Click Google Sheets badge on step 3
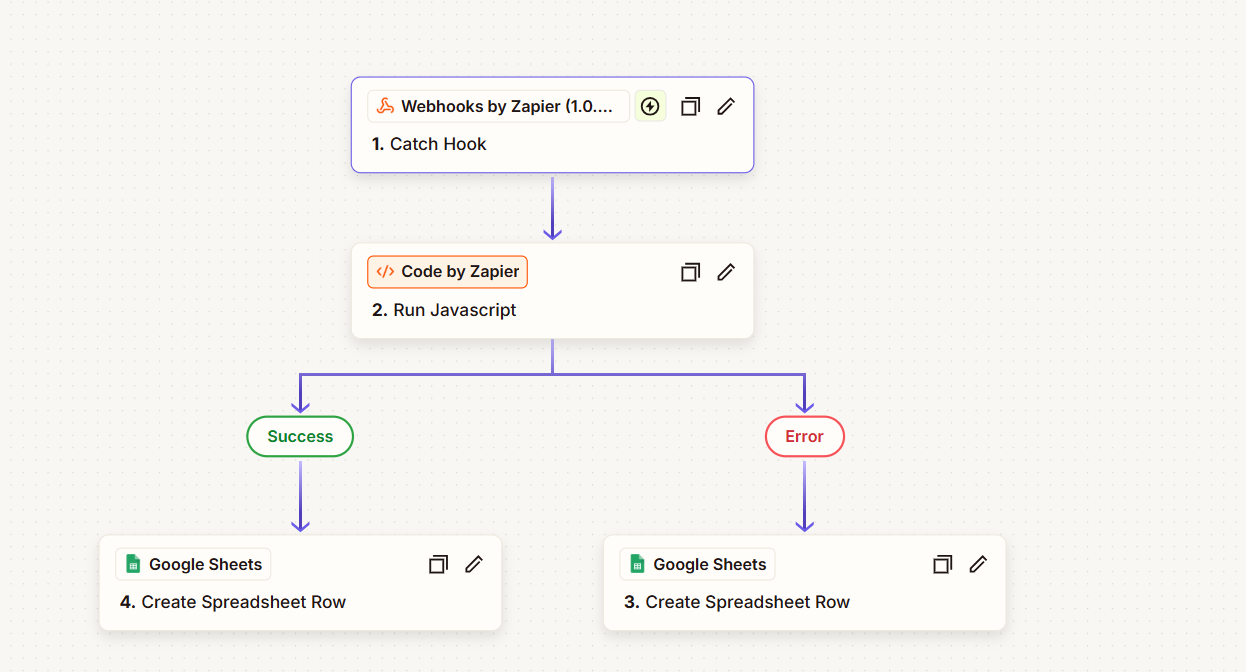 pyautogui.click(x=697, y=564)
